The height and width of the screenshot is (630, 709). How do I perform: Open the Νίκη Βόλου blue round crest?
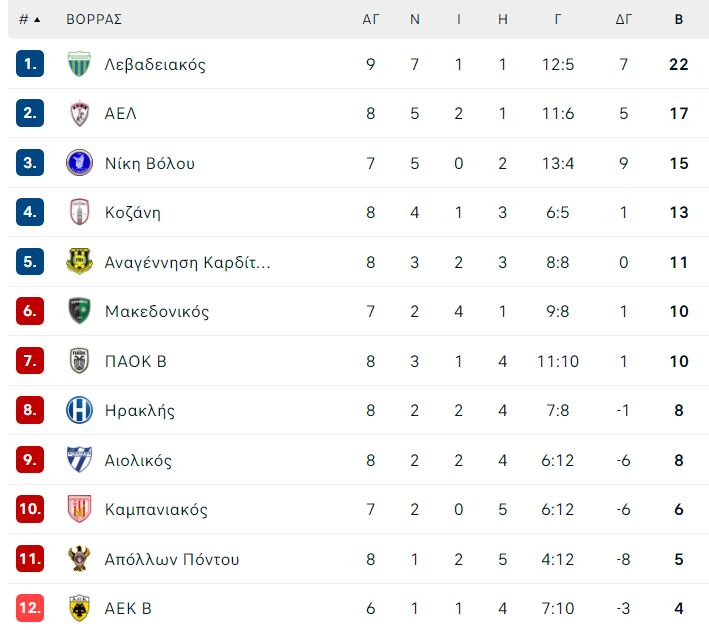tap(79, 162)
